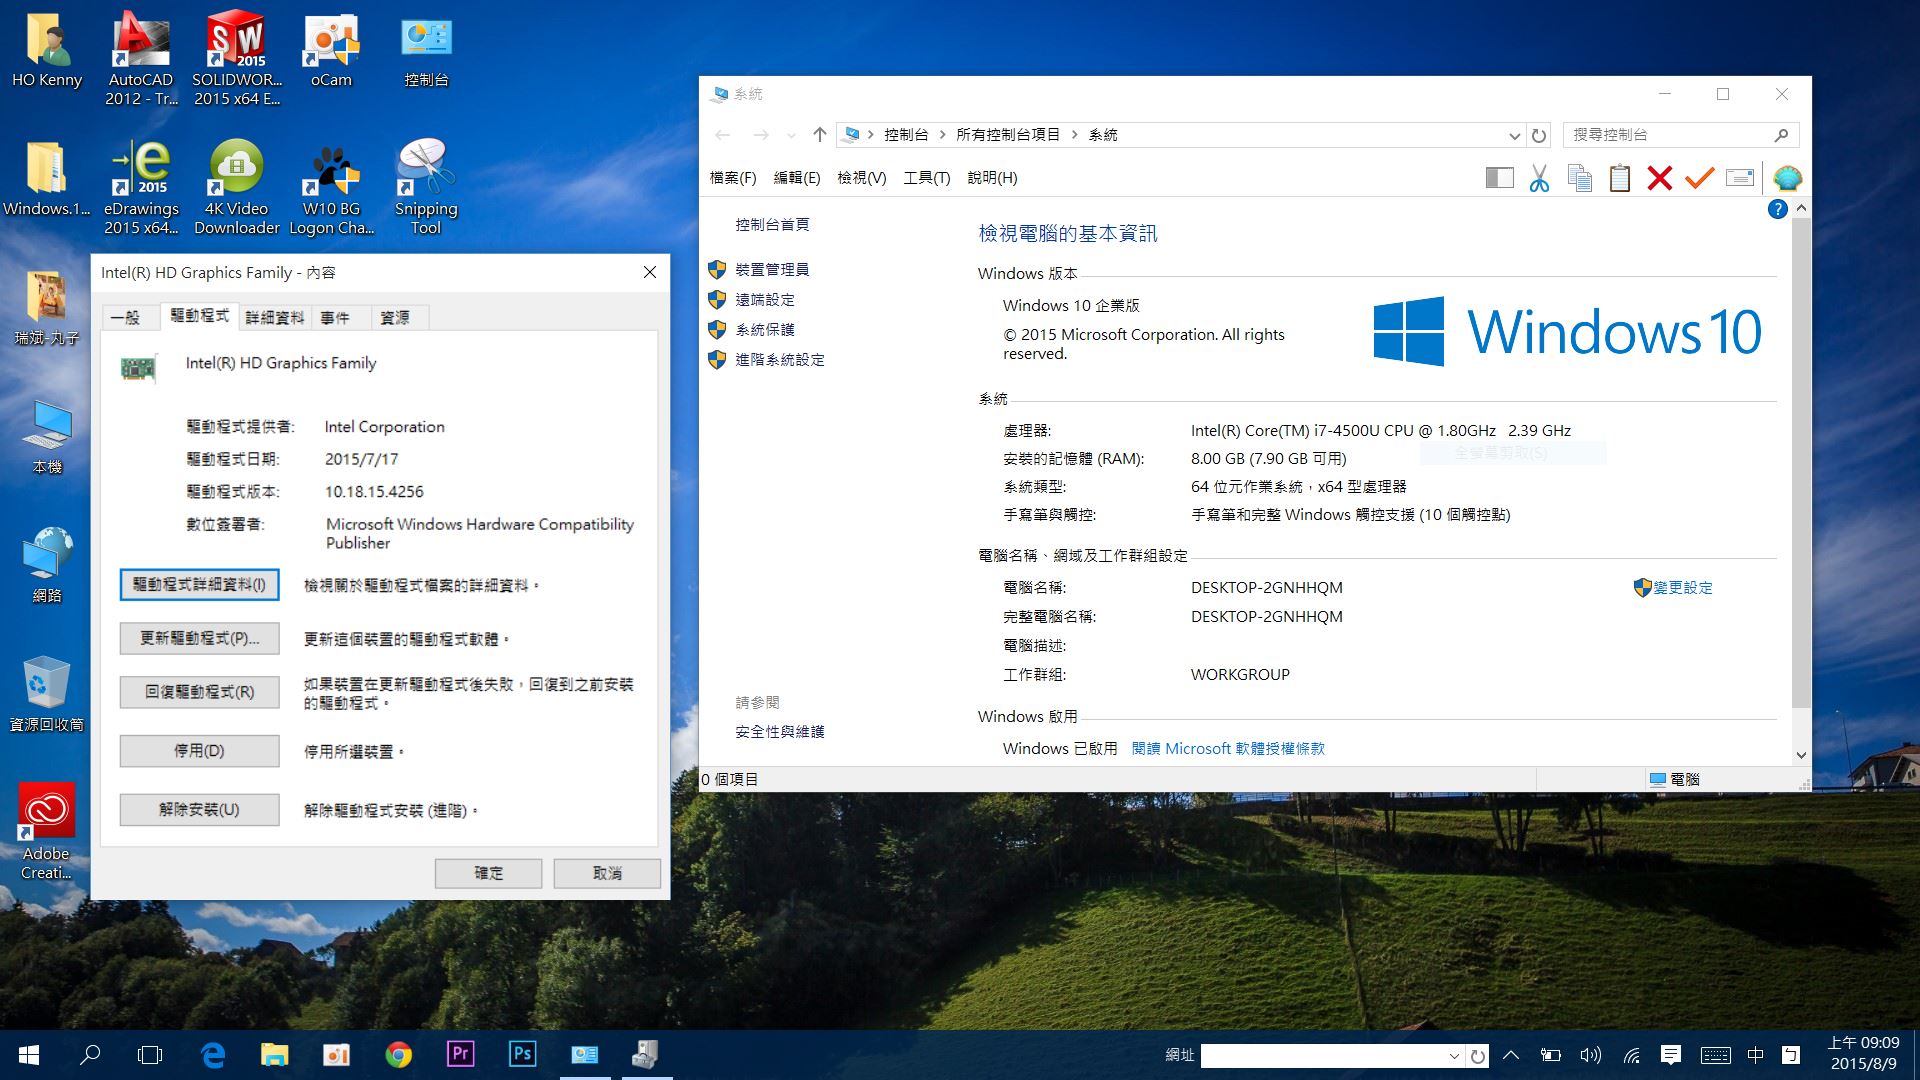The image size is (1920, 1080).
Task: Click the blue help question mark icon
Action: point(1777,209)
